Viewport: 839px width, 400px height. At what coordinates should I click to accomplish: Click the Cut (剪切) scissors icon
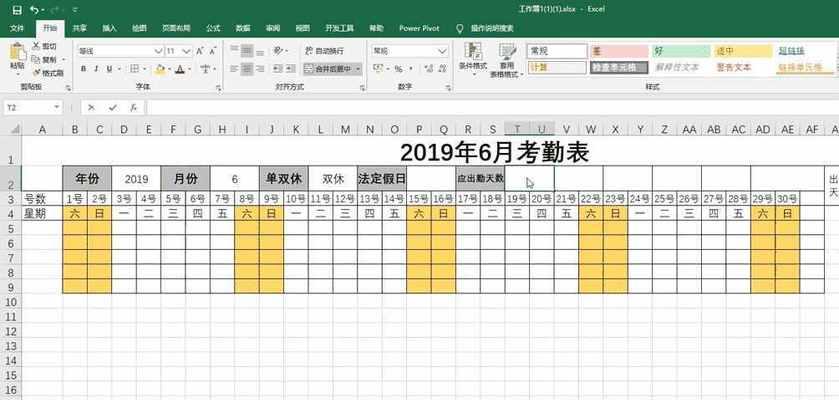tap(36, 47)
